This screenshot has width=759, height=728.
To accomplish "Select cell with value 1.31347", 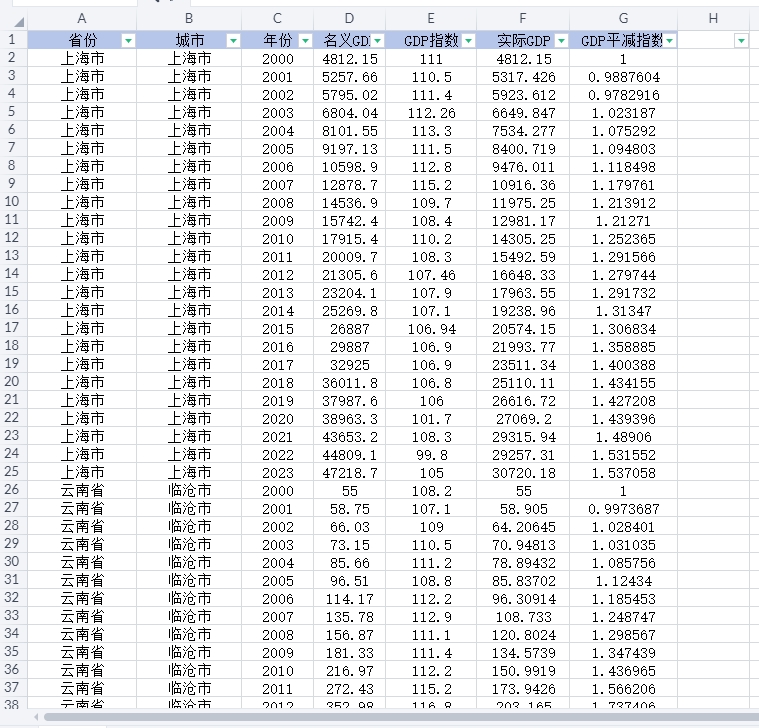I will 623,310.
